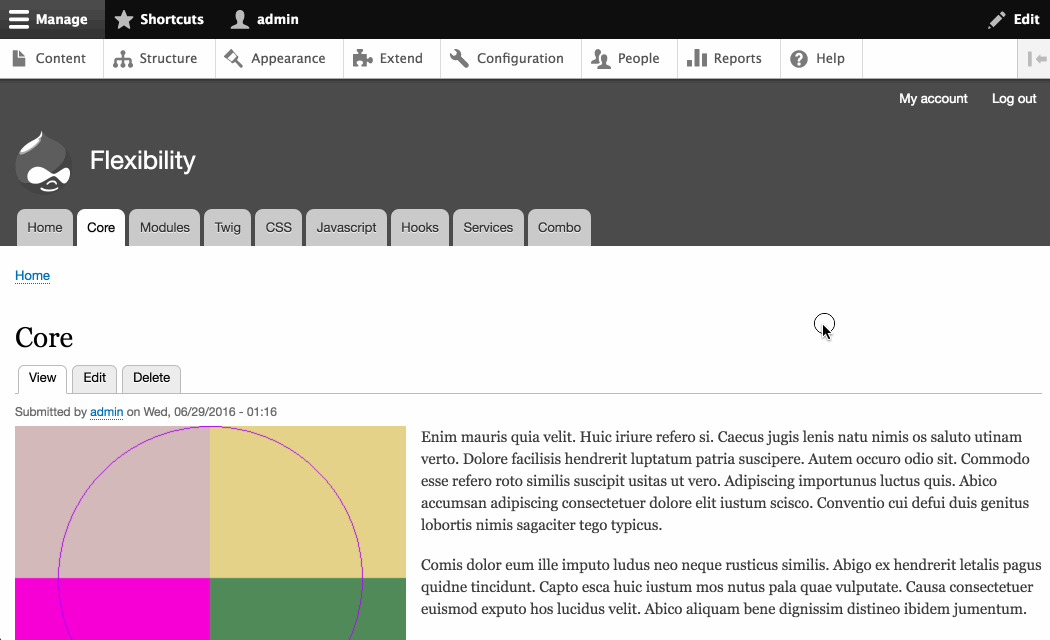Click the Core page heading
Image resolution: width=1050 pixels, height=640 pixels.
point(44,337)
